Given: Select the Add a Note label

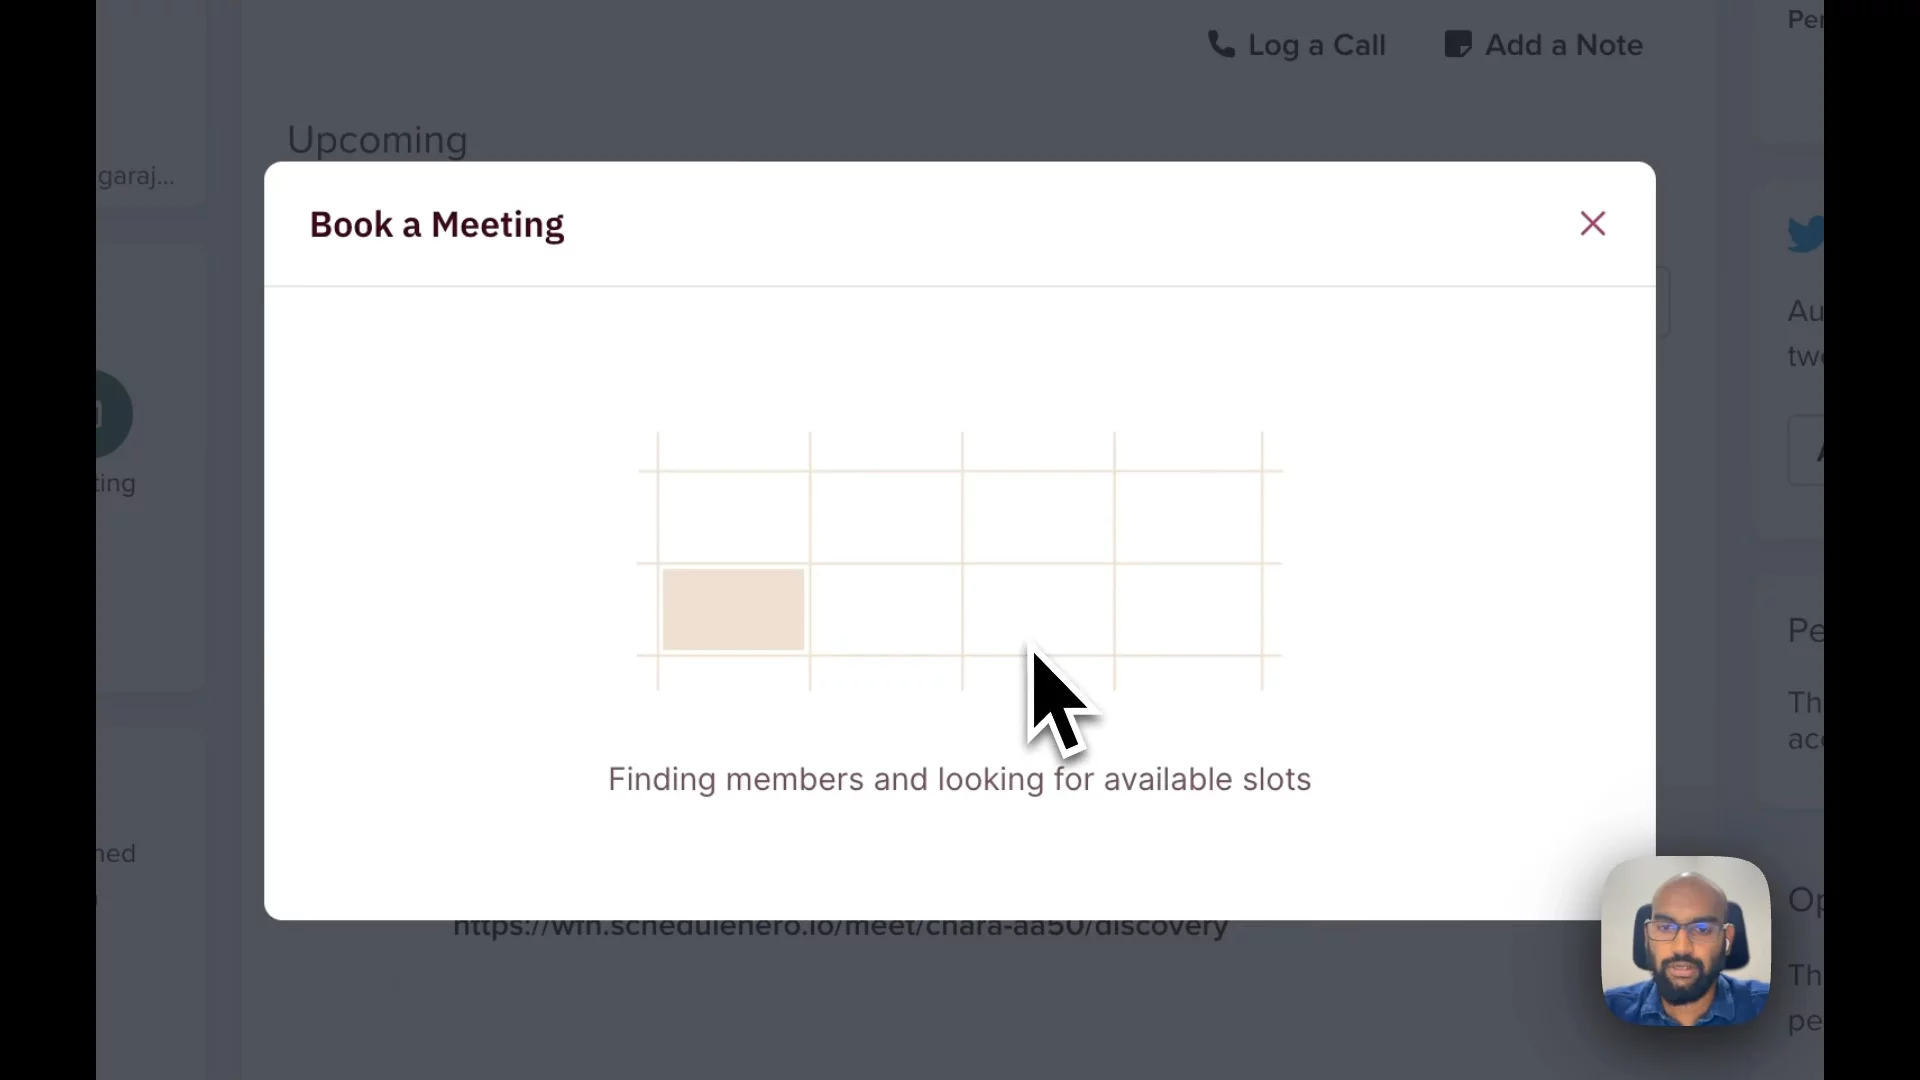Looking at the screenshot, I should click(x=1563, y=45).
